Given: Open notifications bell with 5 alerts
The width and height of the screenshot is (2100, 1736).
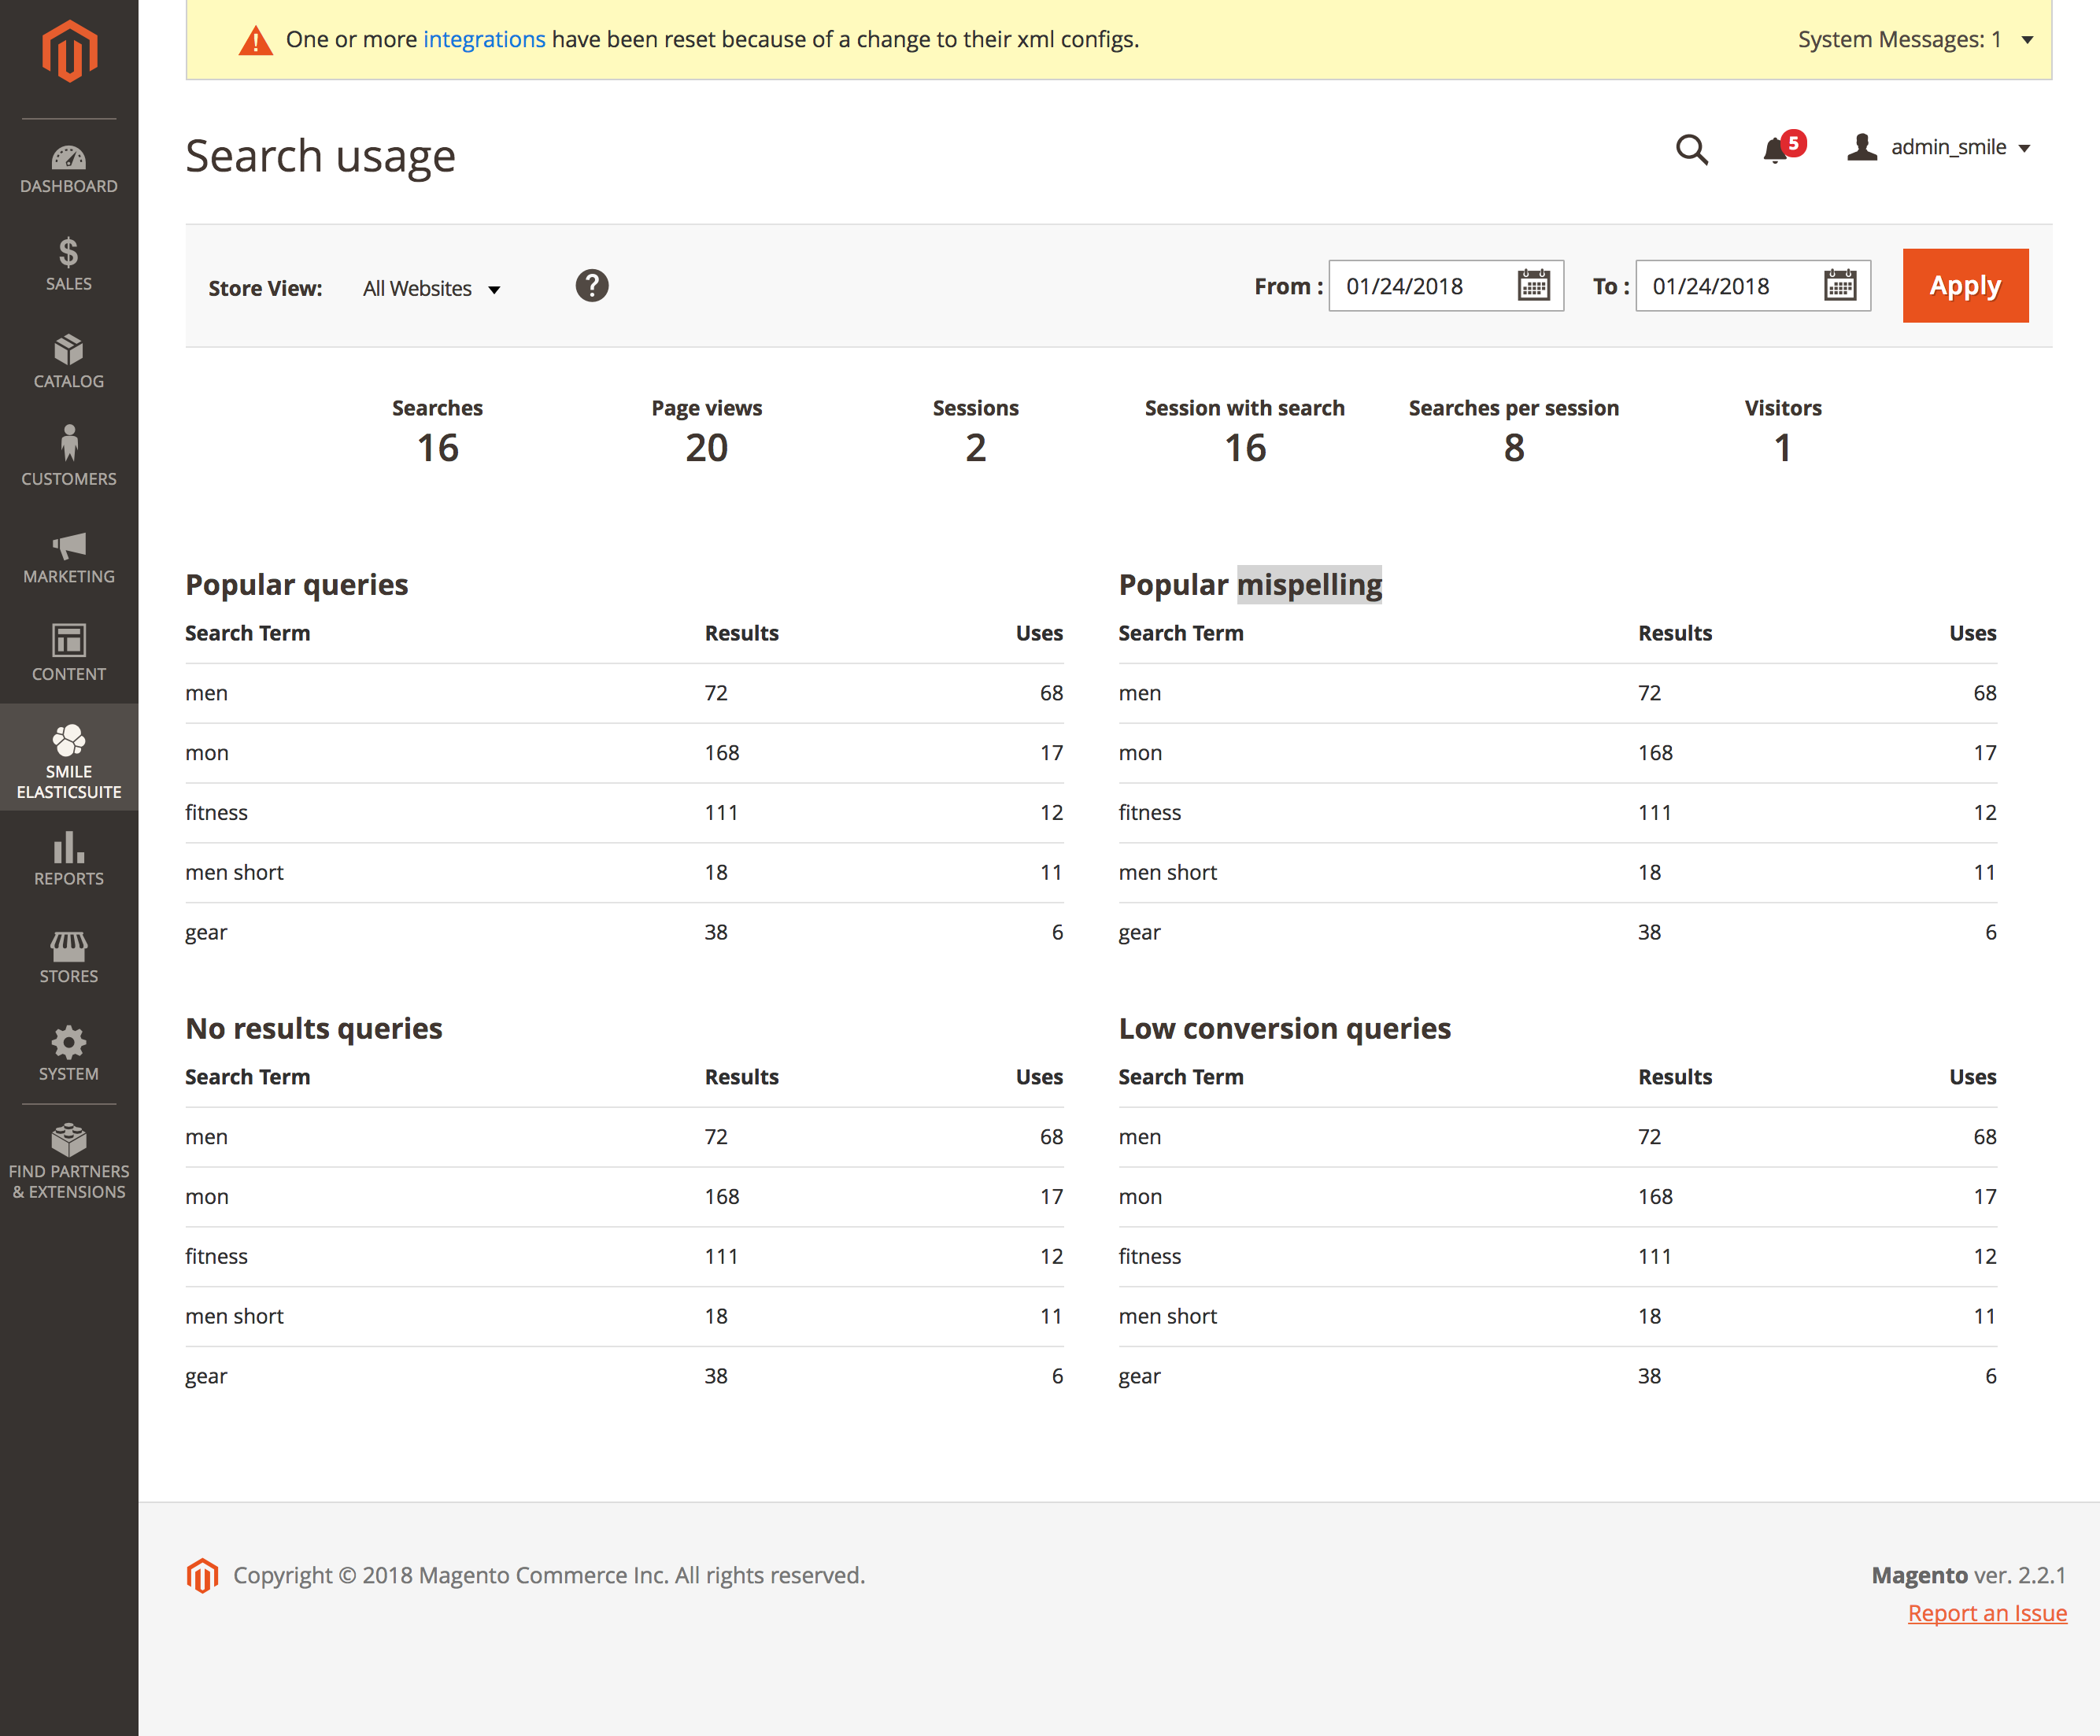Looking at the screenshot, I should pos(1783,148).
